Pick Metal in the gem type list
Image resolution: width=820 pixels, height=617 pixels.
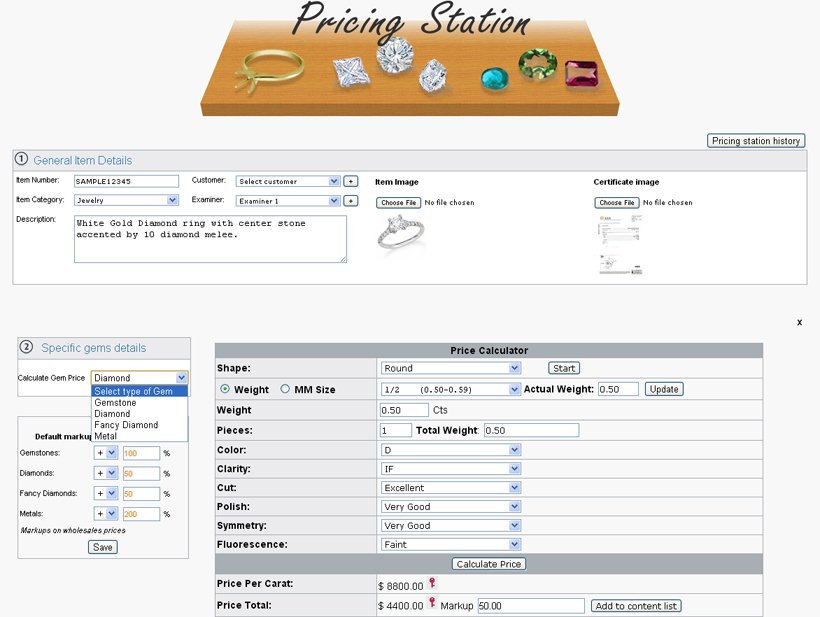[106, 436]
